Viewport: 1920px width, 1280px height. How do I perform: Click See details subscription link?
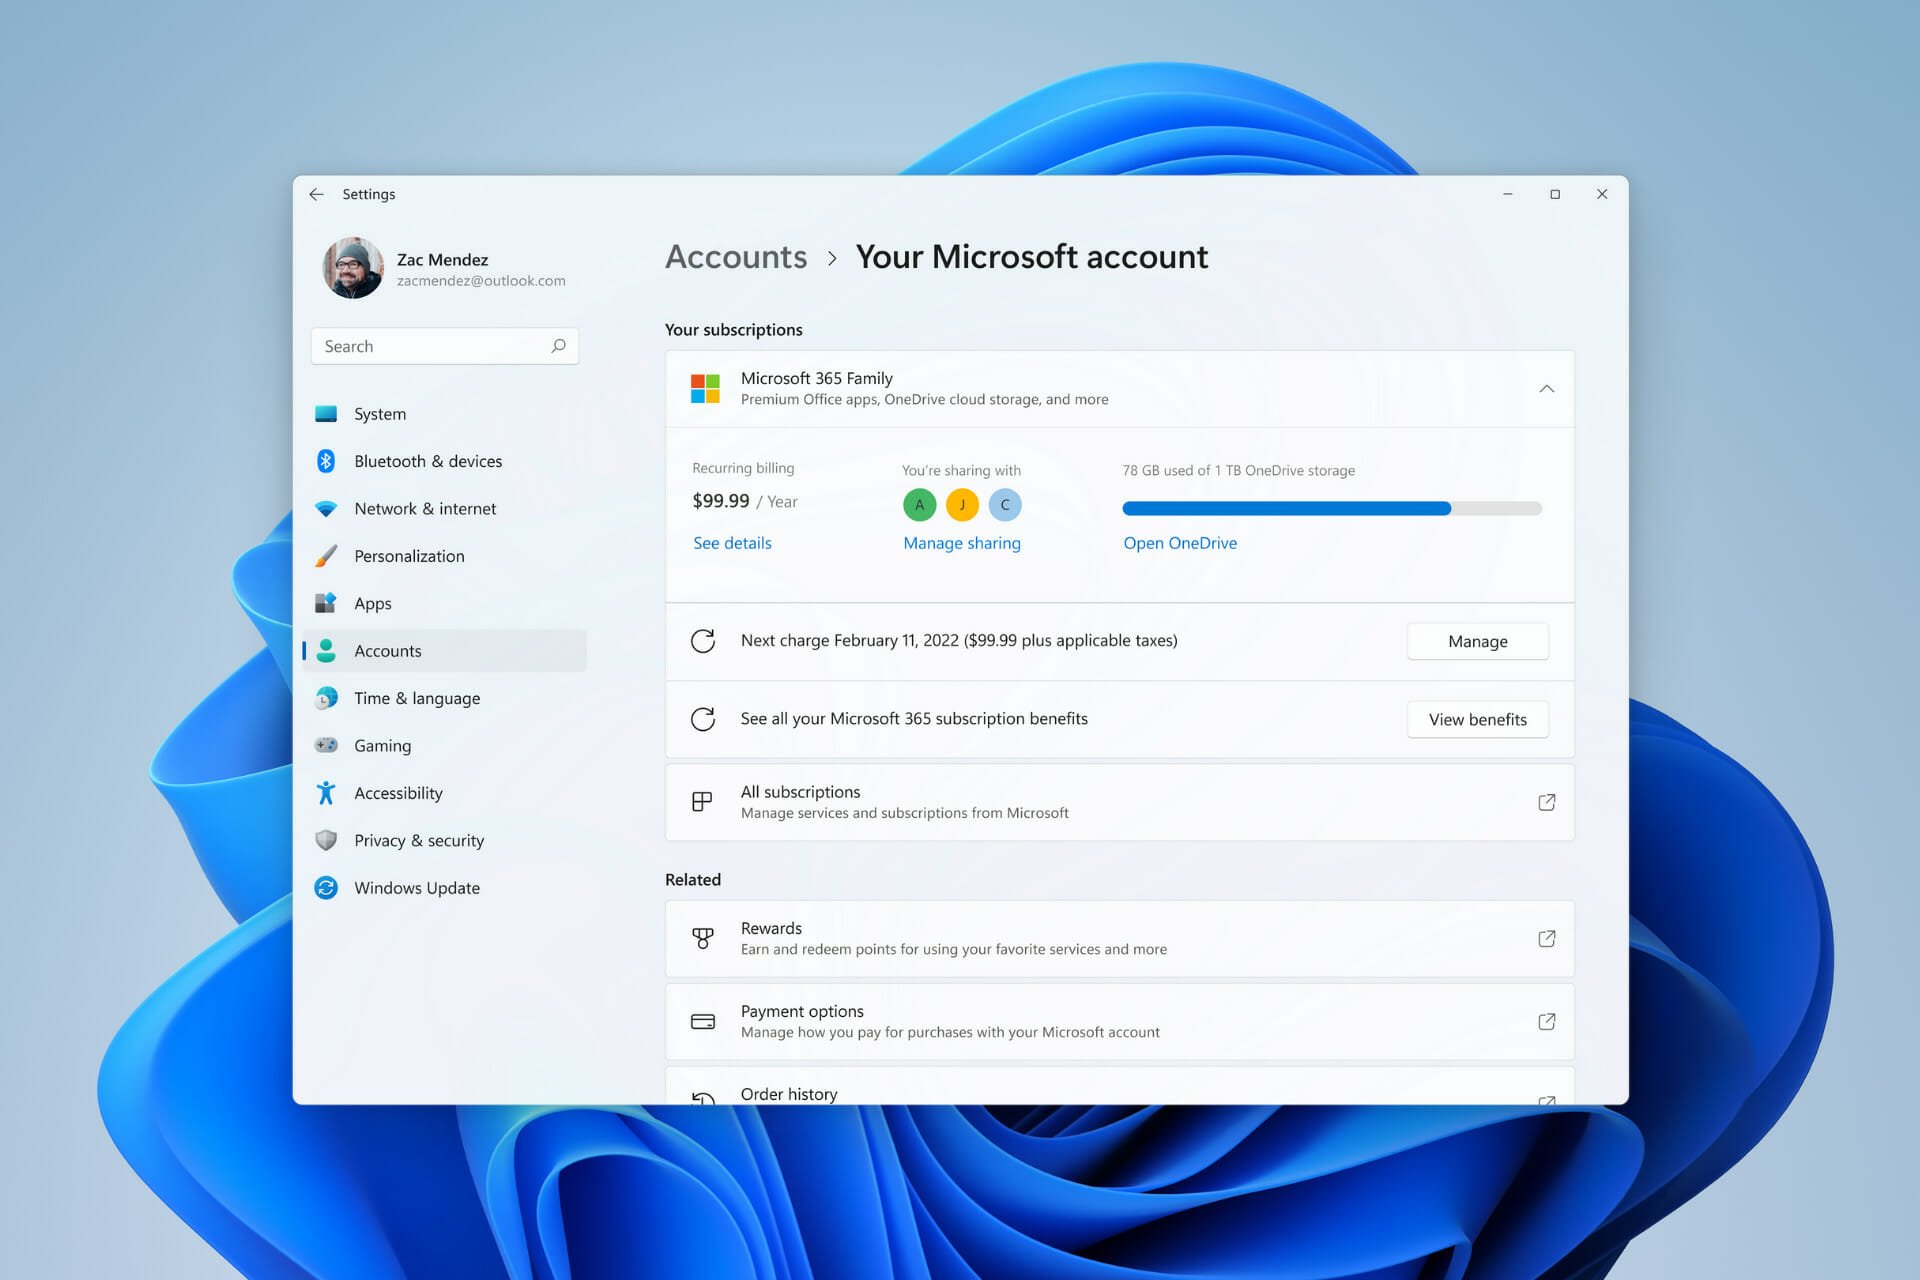point(731,541)
